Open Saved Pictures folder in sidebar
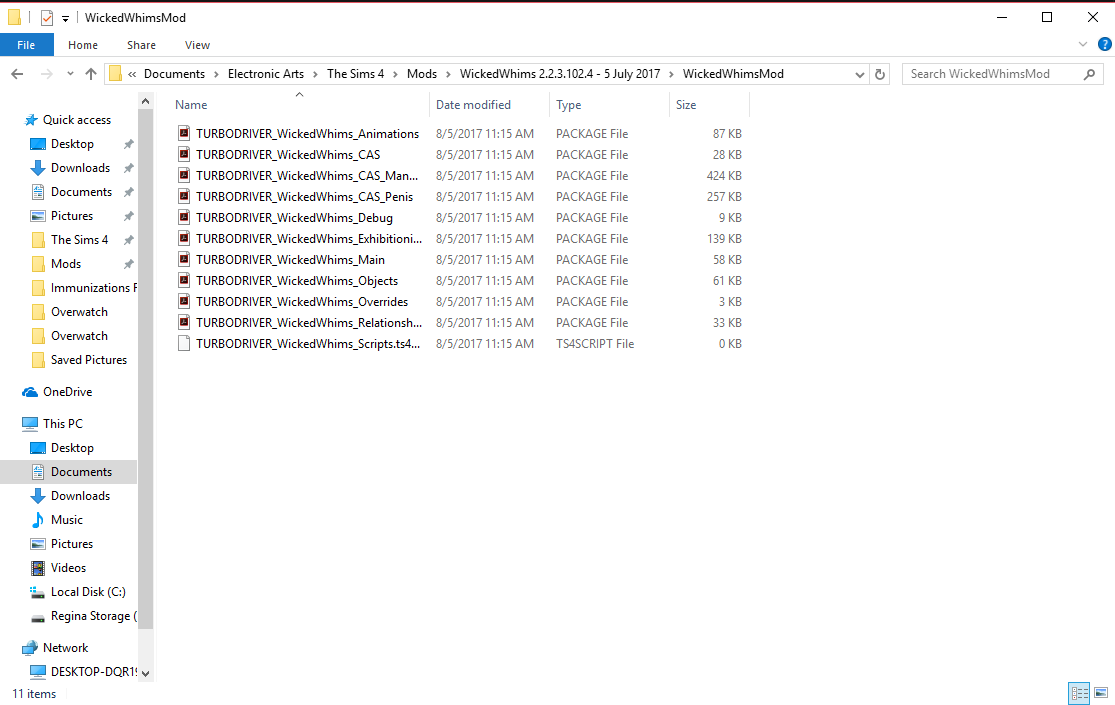This screenshot has height=705, width=1115. [89, 360]
